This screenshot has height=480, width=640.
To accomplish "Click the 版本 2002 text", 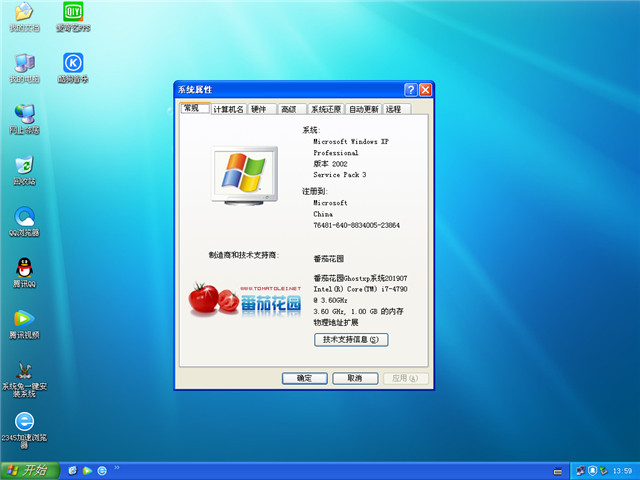I will (x=330, y=164).
